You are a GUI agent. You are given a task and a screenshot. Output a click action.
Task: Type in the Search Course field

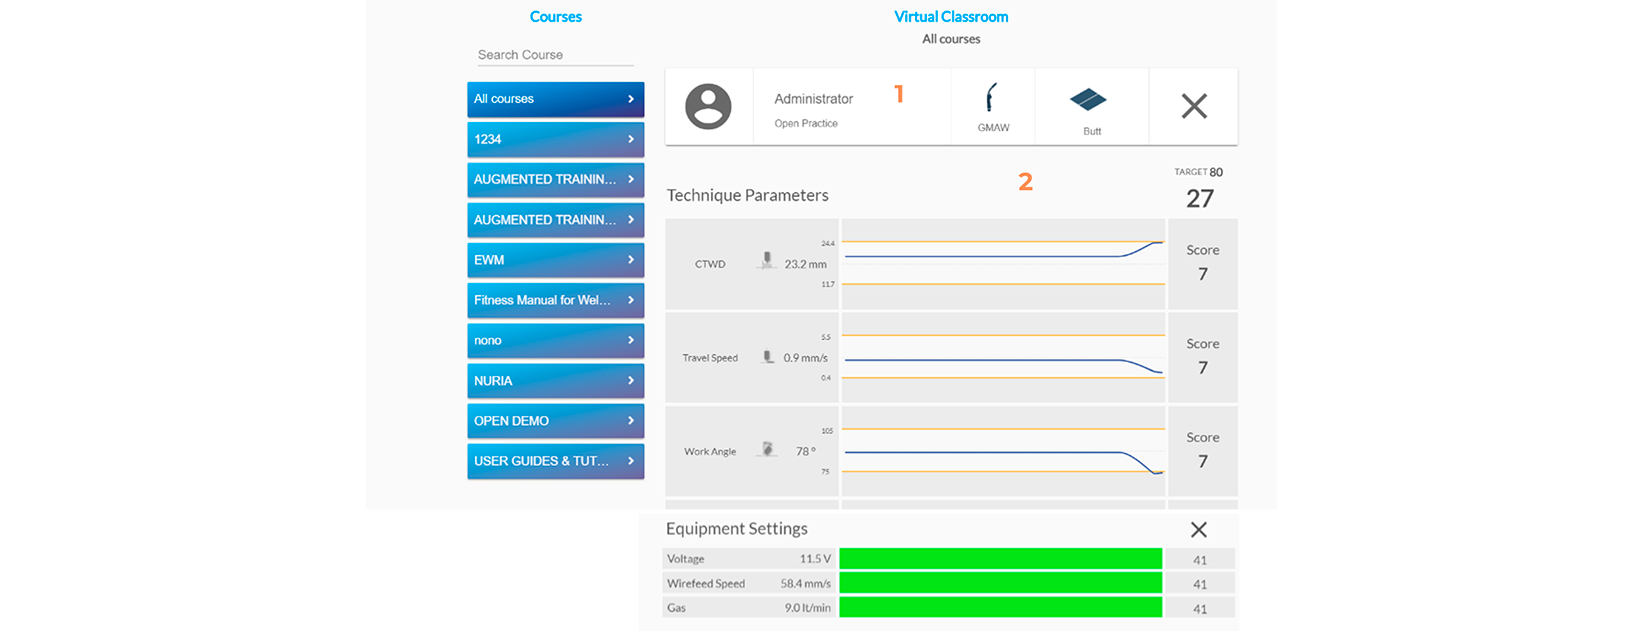click(555, 55)
